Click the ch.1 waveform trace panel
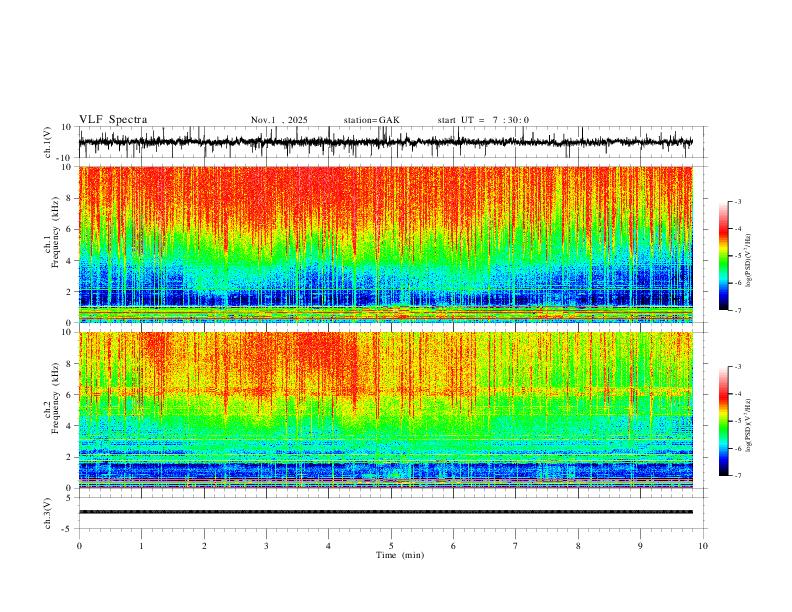 [x=392, y=142]
